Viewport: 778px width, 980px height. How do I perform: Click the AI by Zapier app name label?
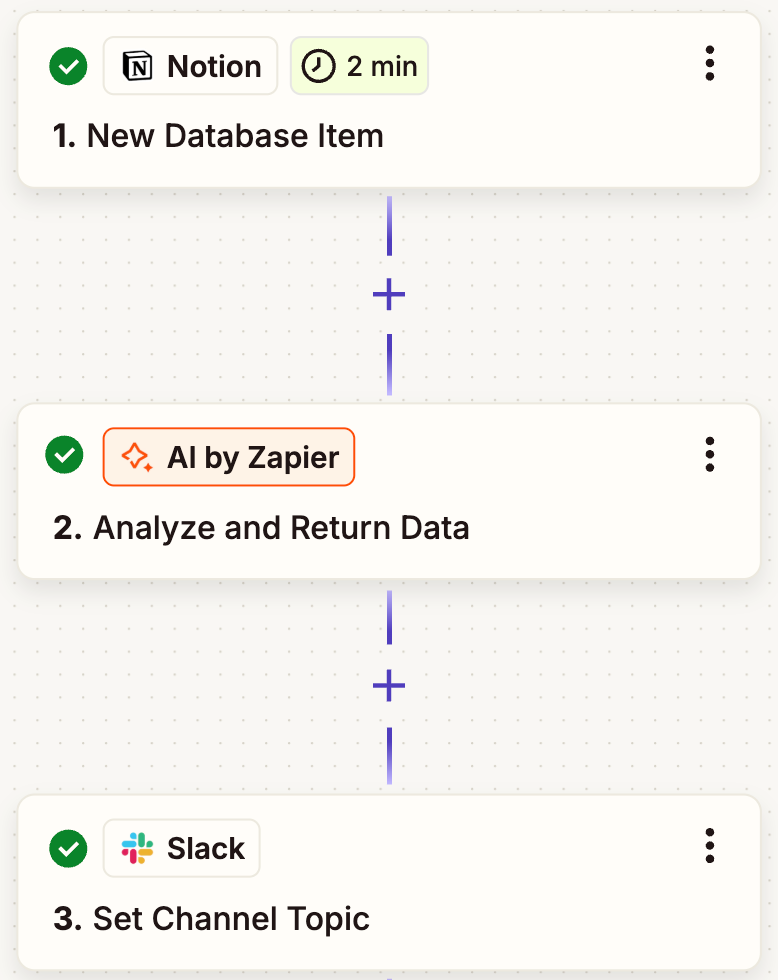pos(253,458)
